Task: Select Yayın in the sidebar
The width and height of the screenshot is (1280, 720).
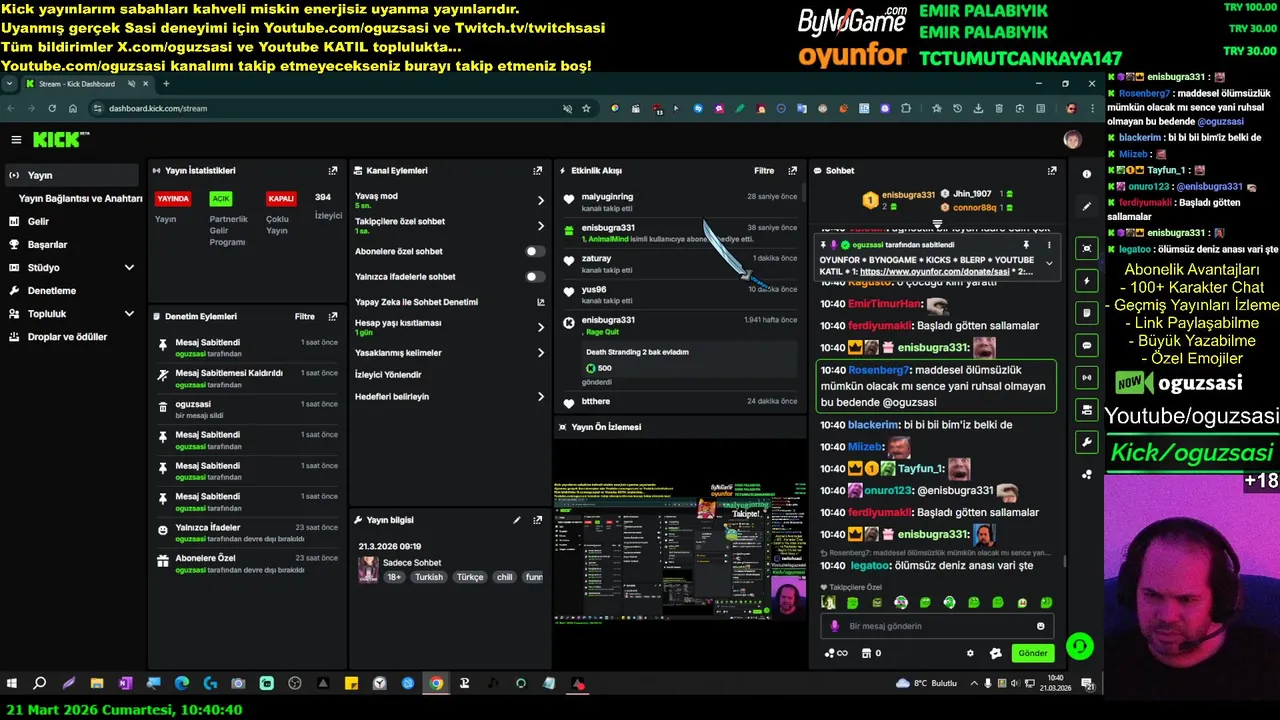Action: pos(72,175)
